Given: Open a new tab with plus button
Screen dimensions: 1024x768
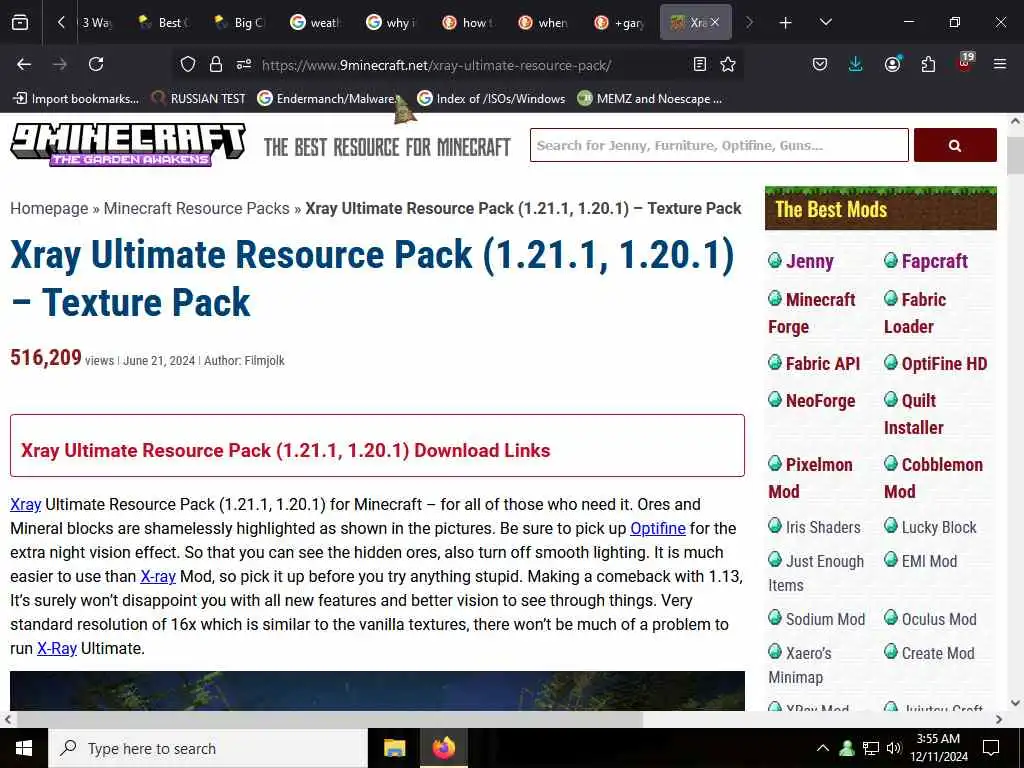Looking at the screenshot, I should (x=786, y=23).
